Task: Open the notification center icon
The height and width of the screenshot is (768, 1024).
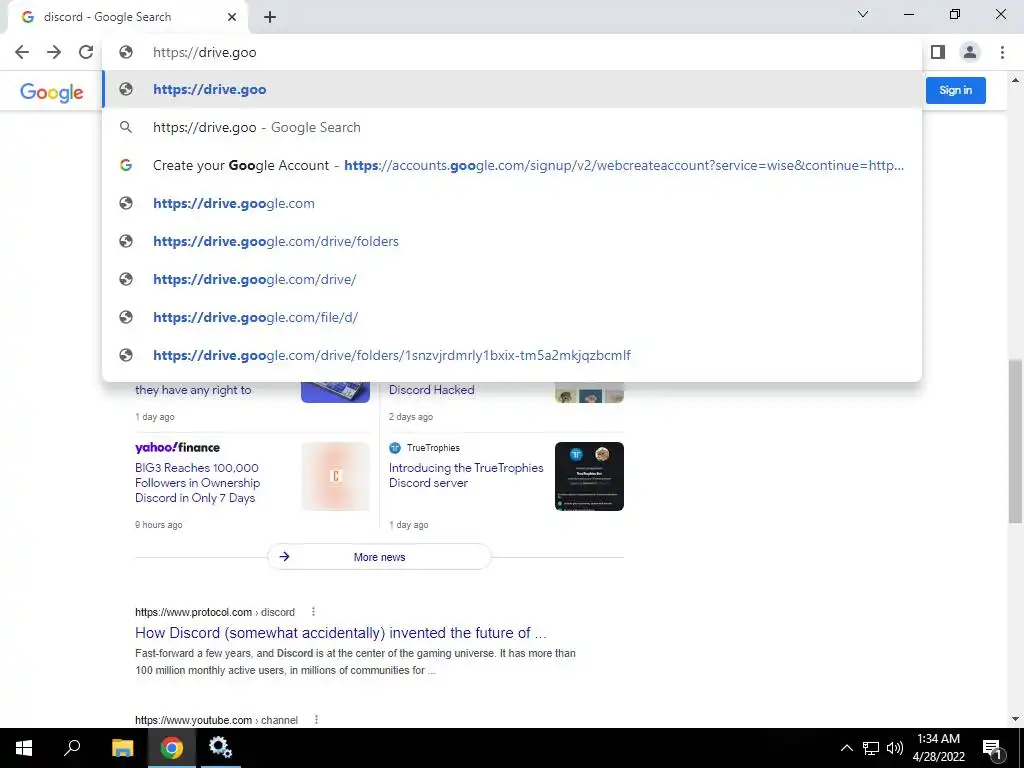Action: 992,748
